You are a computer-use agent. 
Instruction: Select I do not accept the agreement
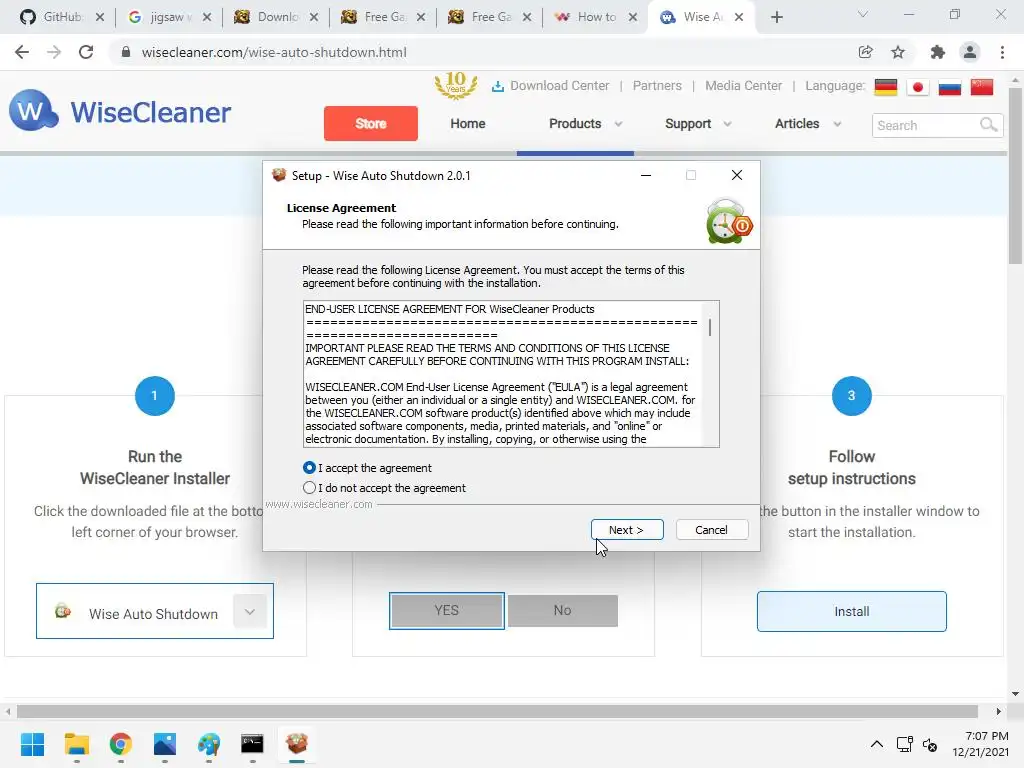384,488
